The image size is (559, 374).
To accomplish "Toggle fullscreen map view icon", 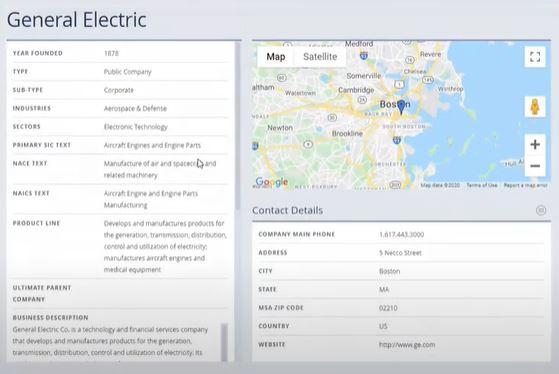I will (535, 57).
